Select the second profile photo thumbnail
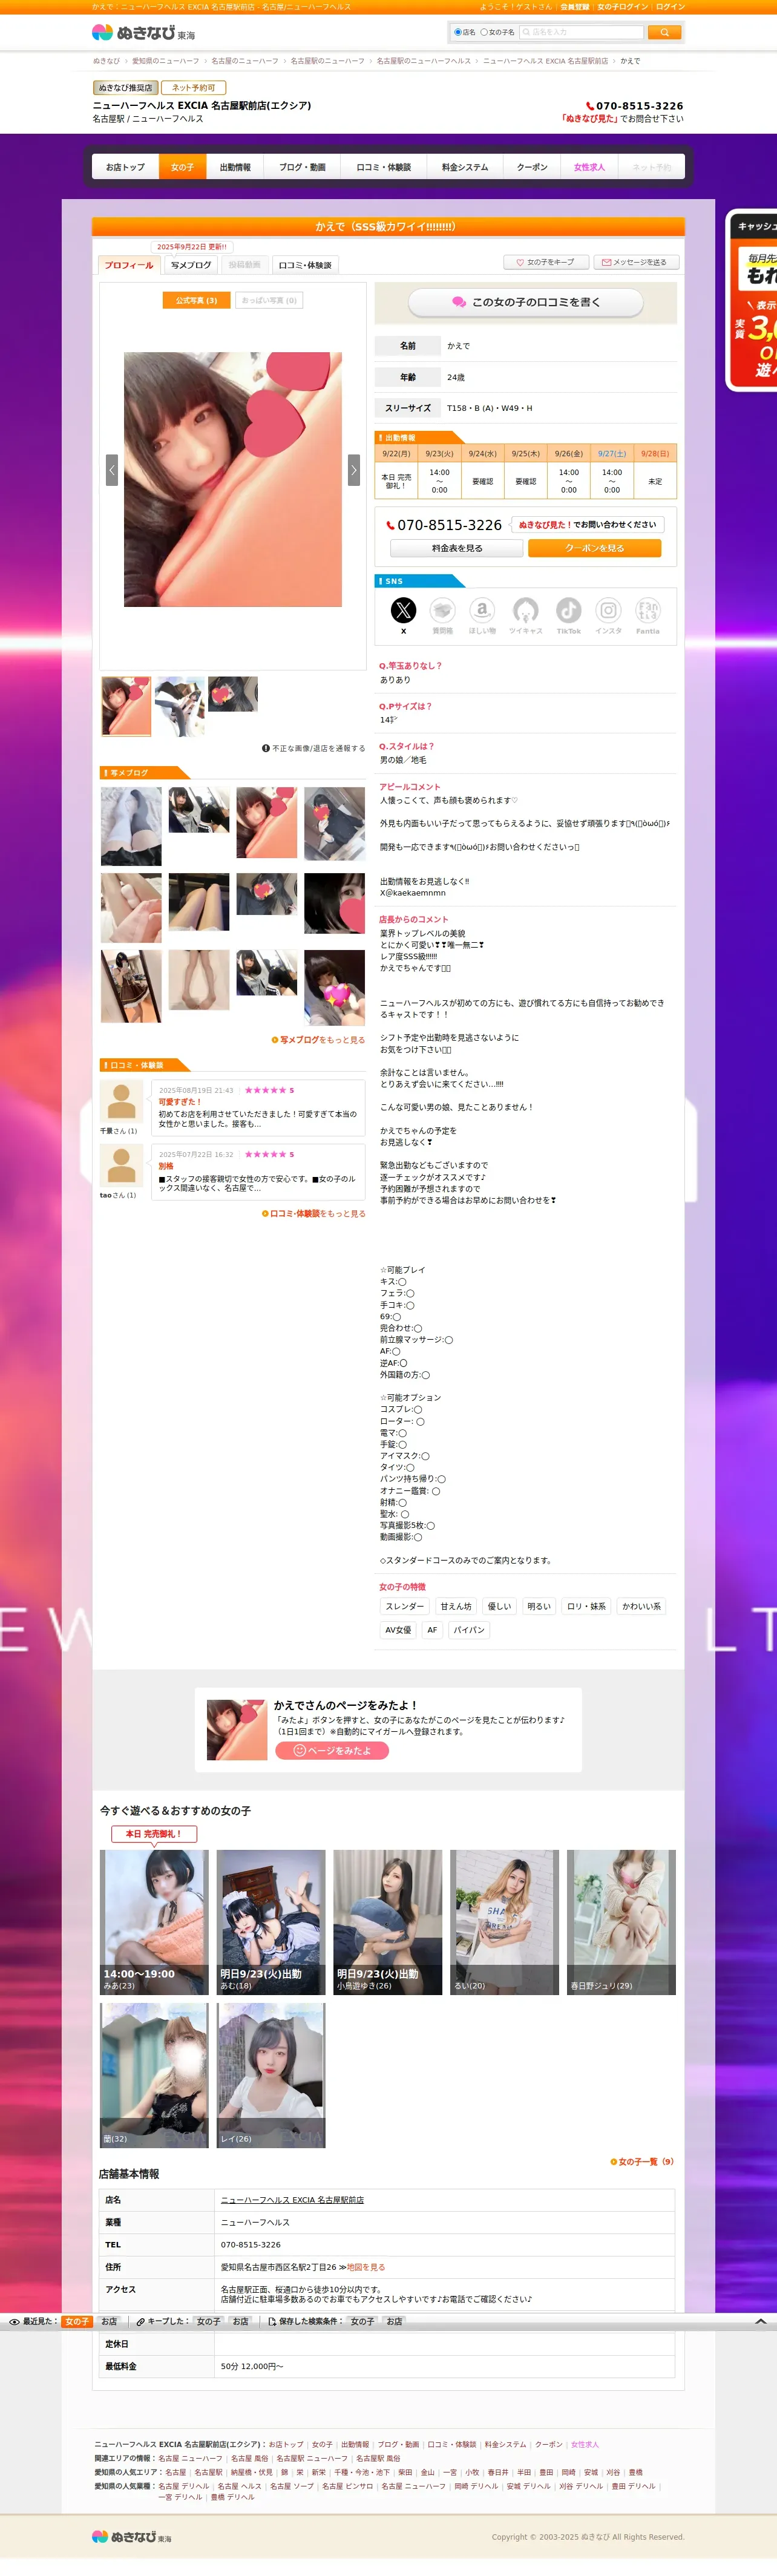 click(180, 706)
